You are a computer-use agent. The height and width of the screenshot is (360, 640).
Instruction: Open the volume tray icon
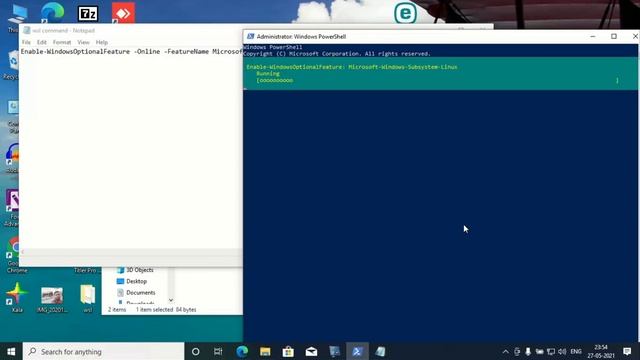[562, 351]
